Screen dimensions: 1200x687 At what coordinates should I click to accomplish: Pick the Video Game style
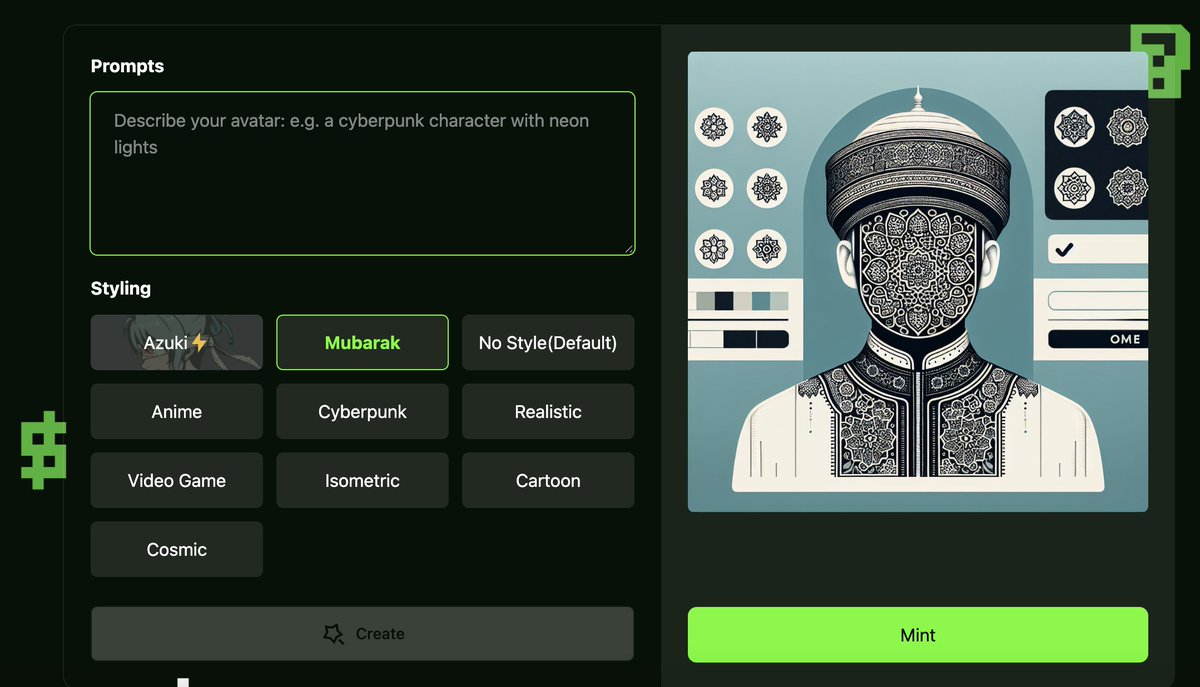[x=177, y=481]
